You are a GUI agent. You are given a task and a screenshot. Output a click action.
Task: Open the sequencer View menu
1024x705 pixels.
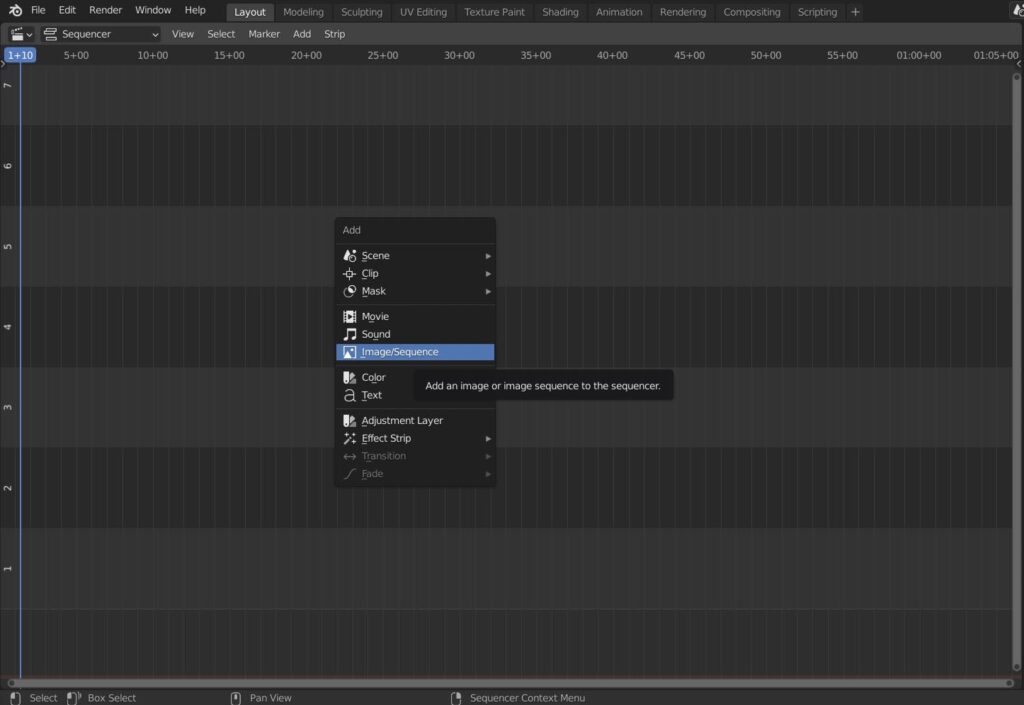click(183, 34)
